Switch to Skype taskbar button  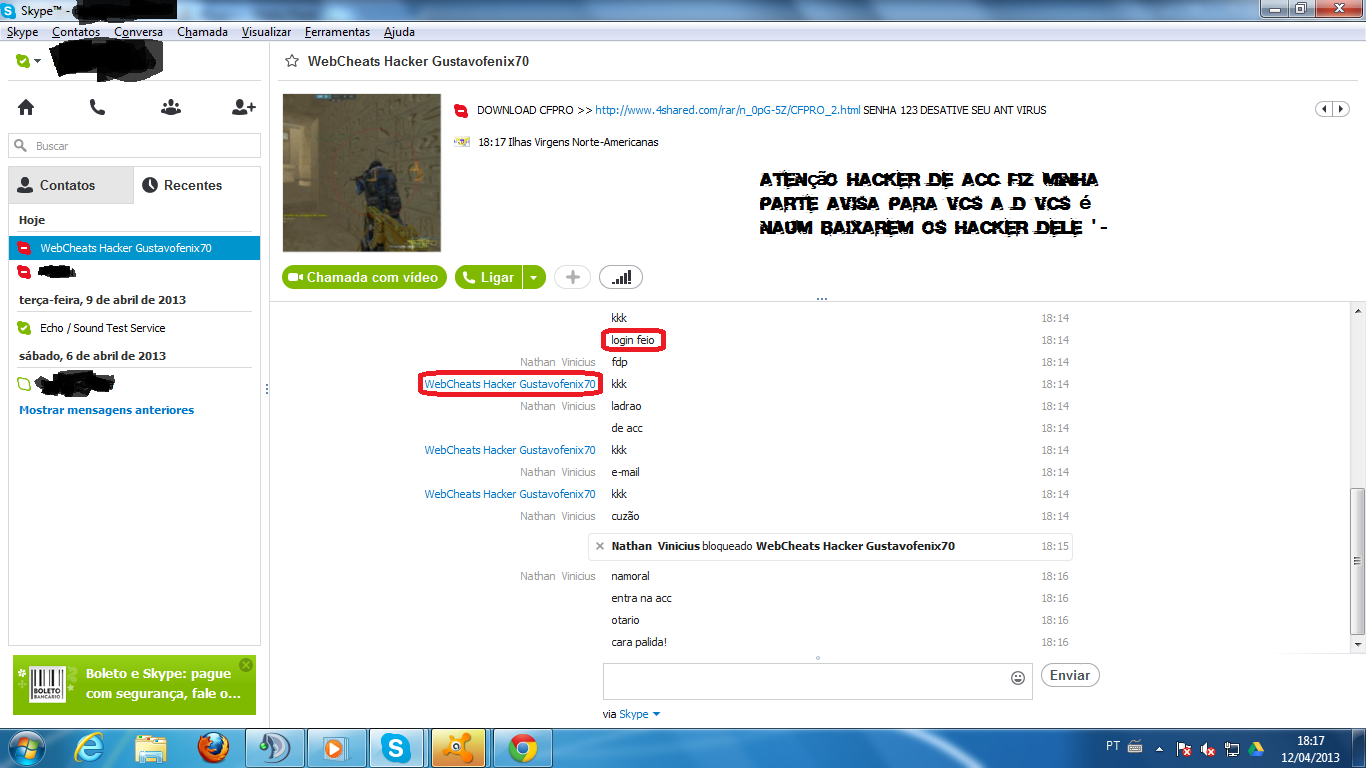pyautogui.click(x=398, y=748)
